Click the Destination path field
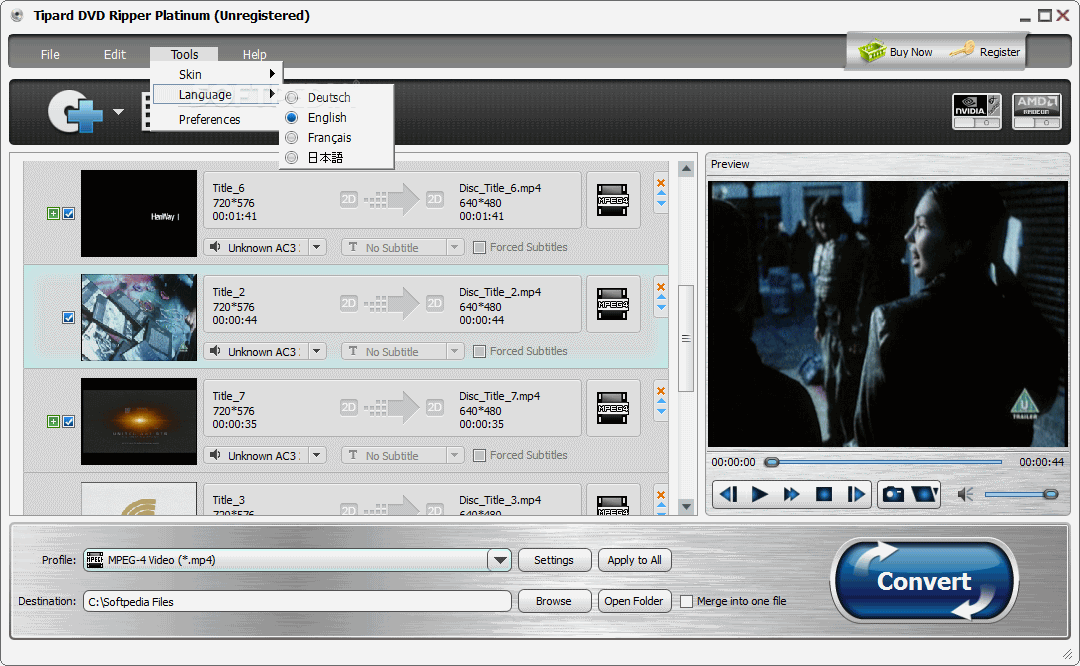This screenshot has width=1080, height=666. [x=297, y=601]
